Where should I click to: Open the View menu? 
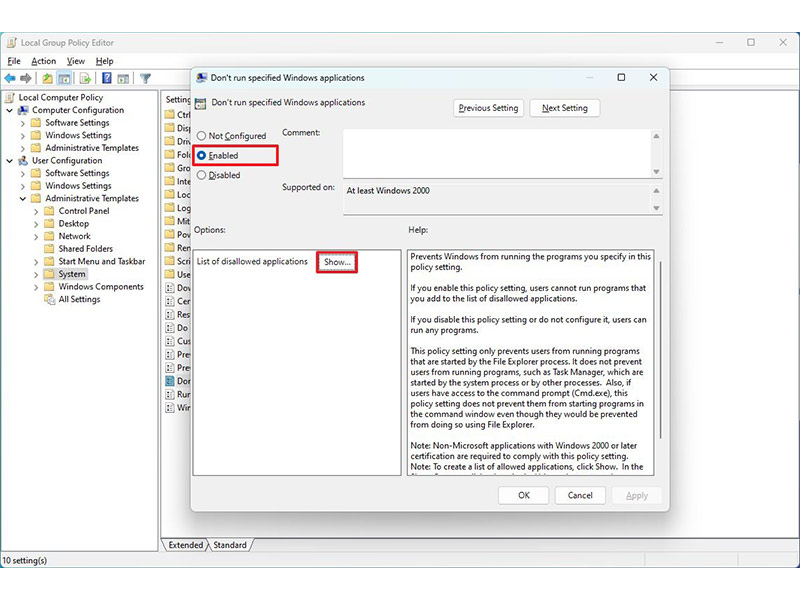pos(76,61)
